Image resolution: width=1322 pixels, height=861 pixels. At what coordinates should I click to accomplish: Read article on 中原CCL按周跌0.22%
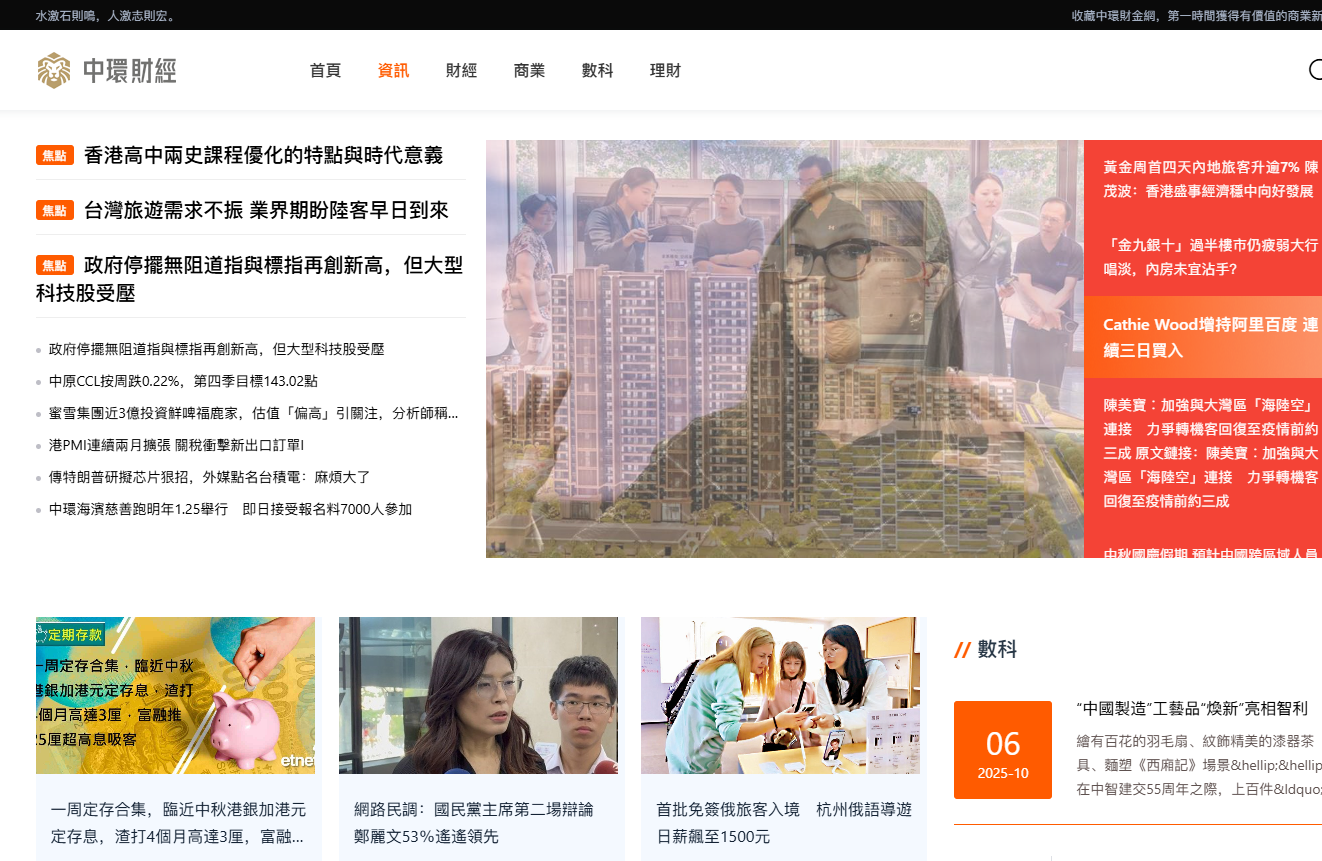click(x=183, y=381)
